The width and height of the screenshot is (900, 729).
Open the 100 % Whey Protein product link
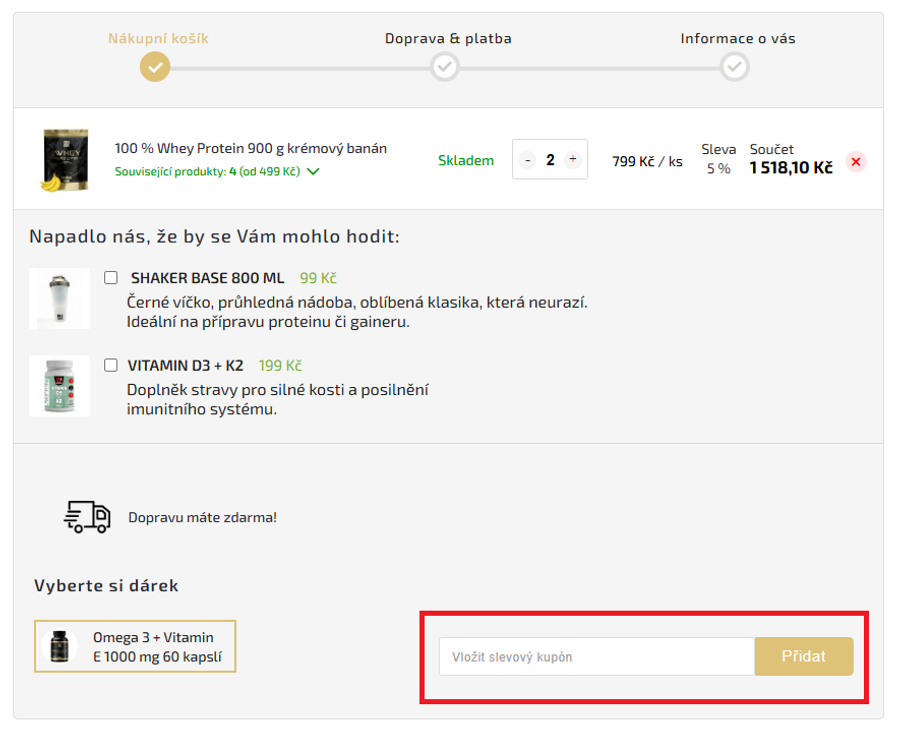coord(250,148)
